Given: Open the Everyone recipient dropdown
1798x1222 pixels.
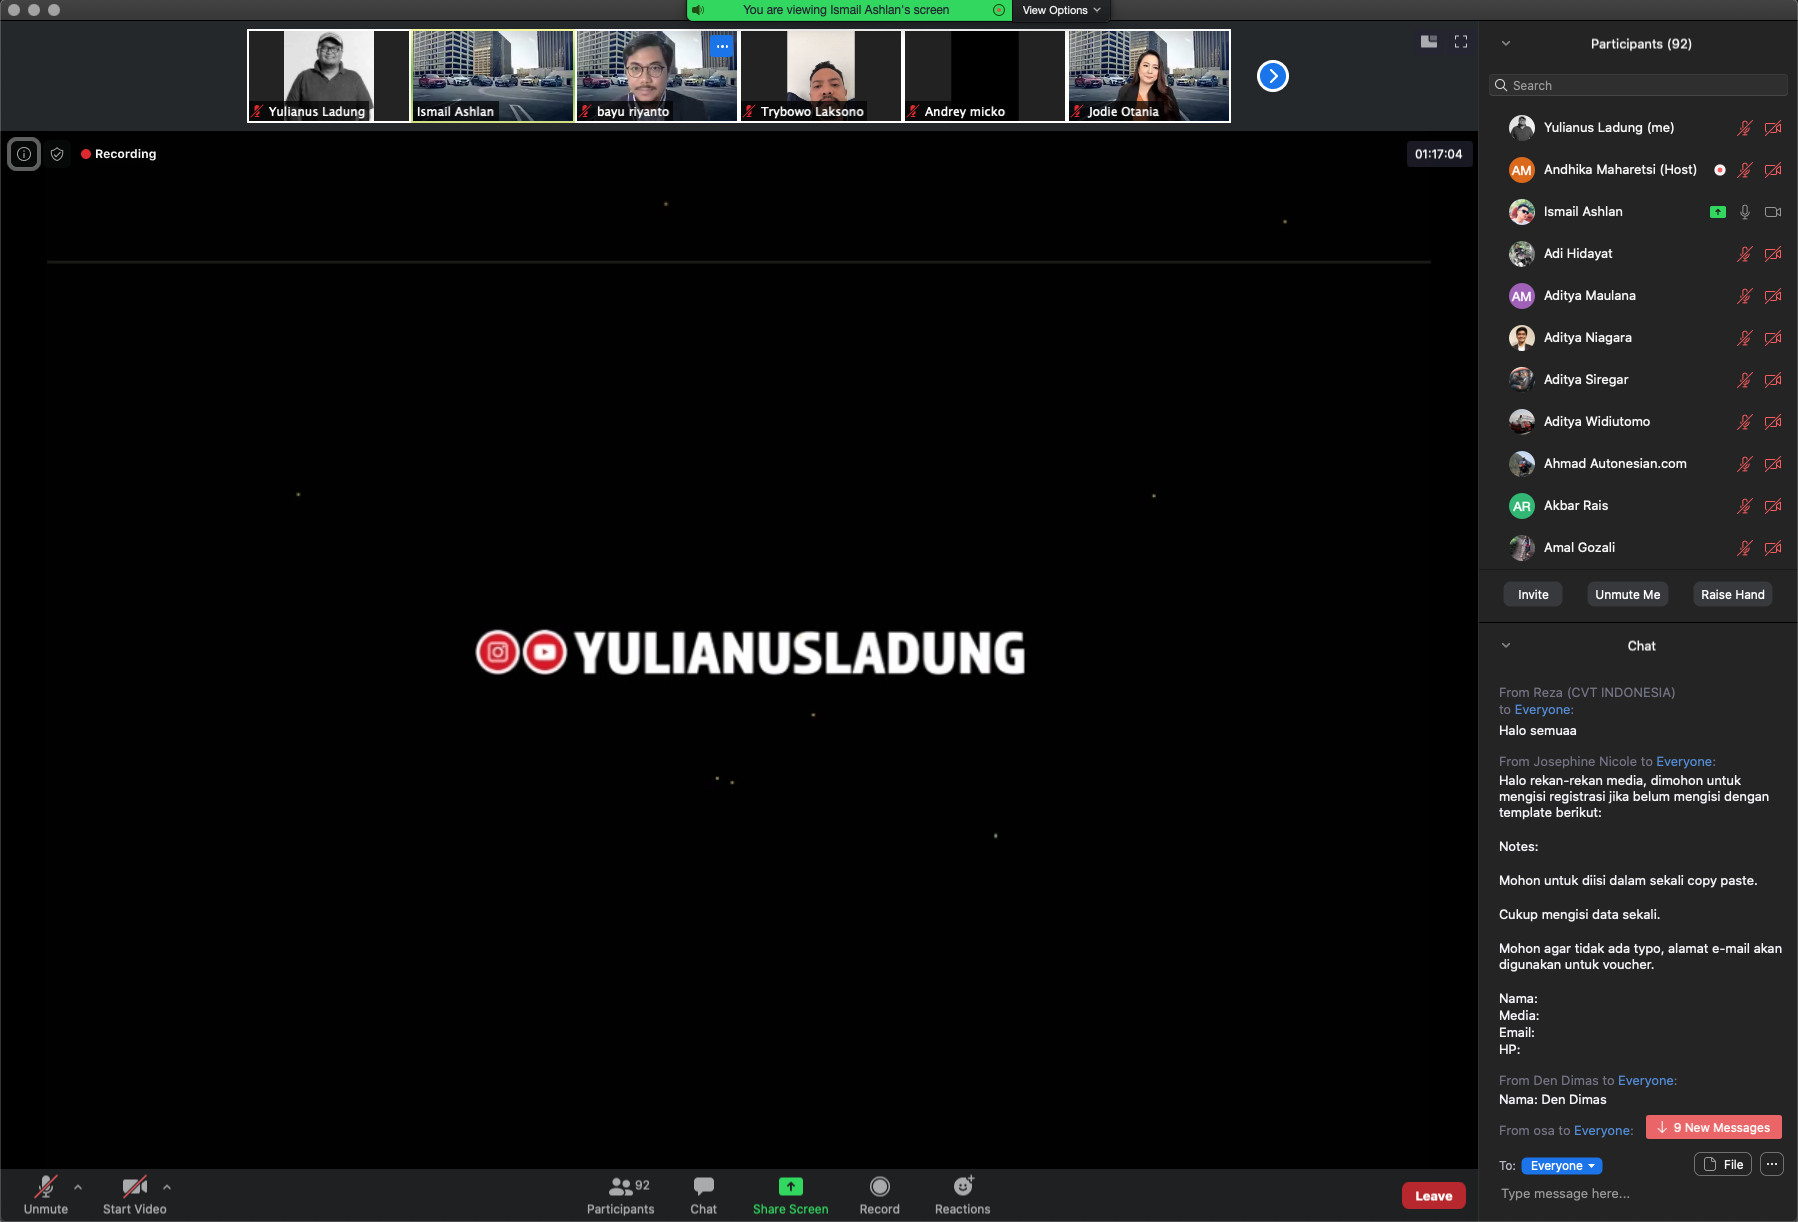Looking at the screenshot, I should click(1561, 1166).
